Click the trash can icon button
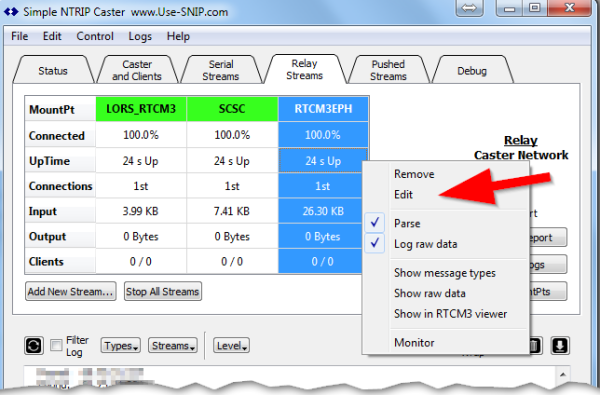 pyautogui.click(x=535, y=346)
